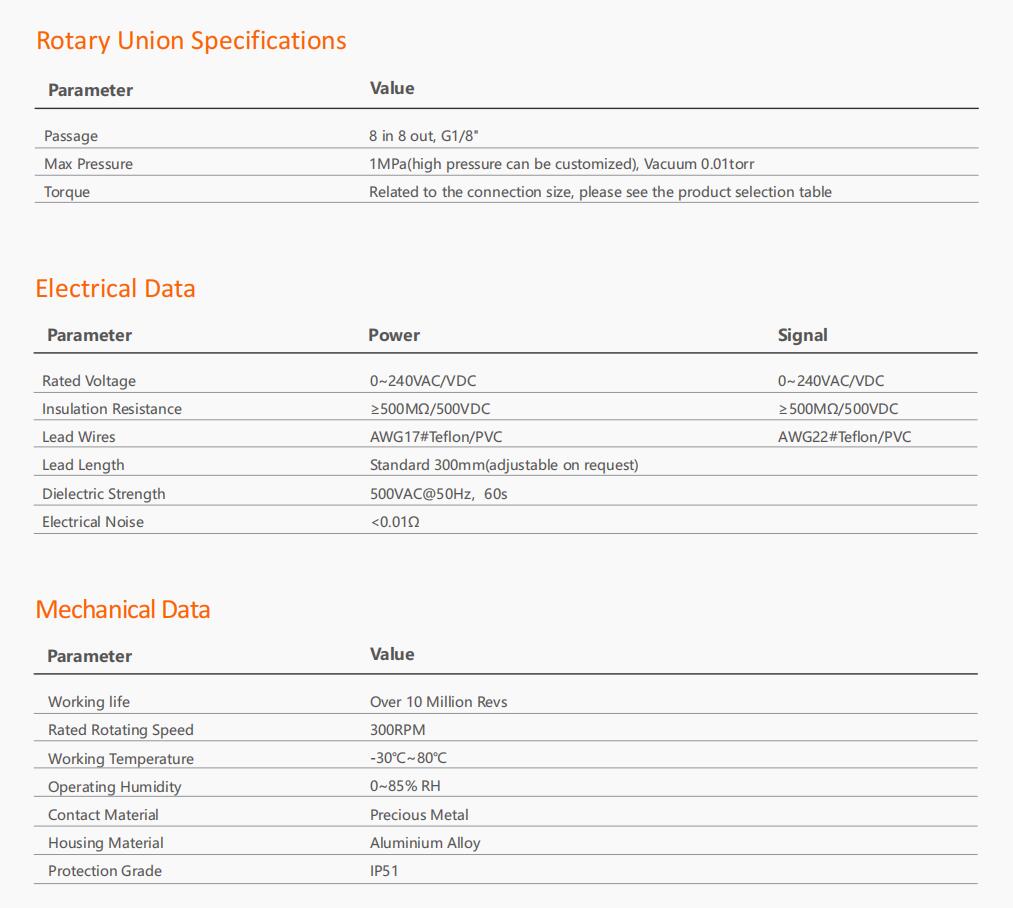This screenshot has width=1013, height=908.
Task: Click the '<0.01Ω' noise value
Action: [x=395, y=522]
